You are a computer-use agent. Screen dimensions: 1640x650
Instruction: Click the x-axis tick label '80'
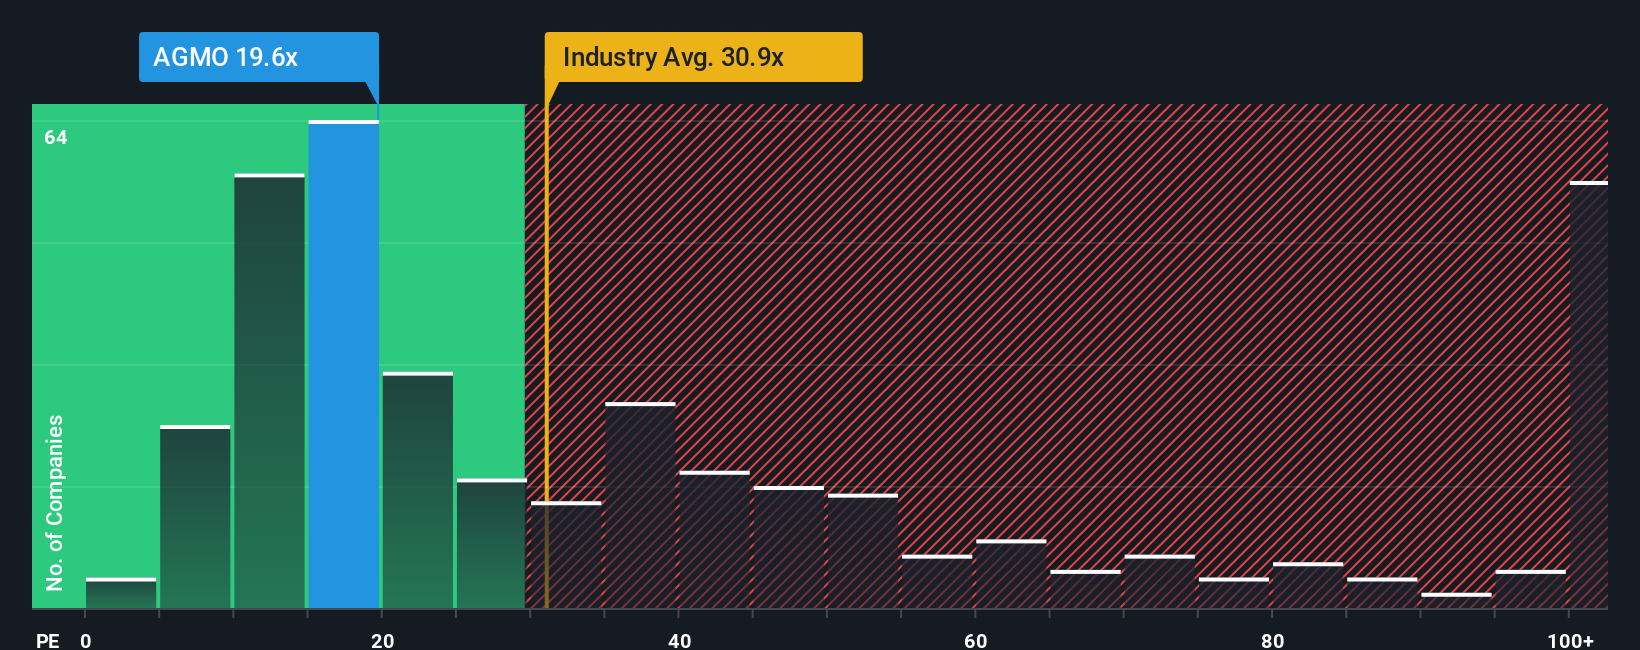point(1272,640)
